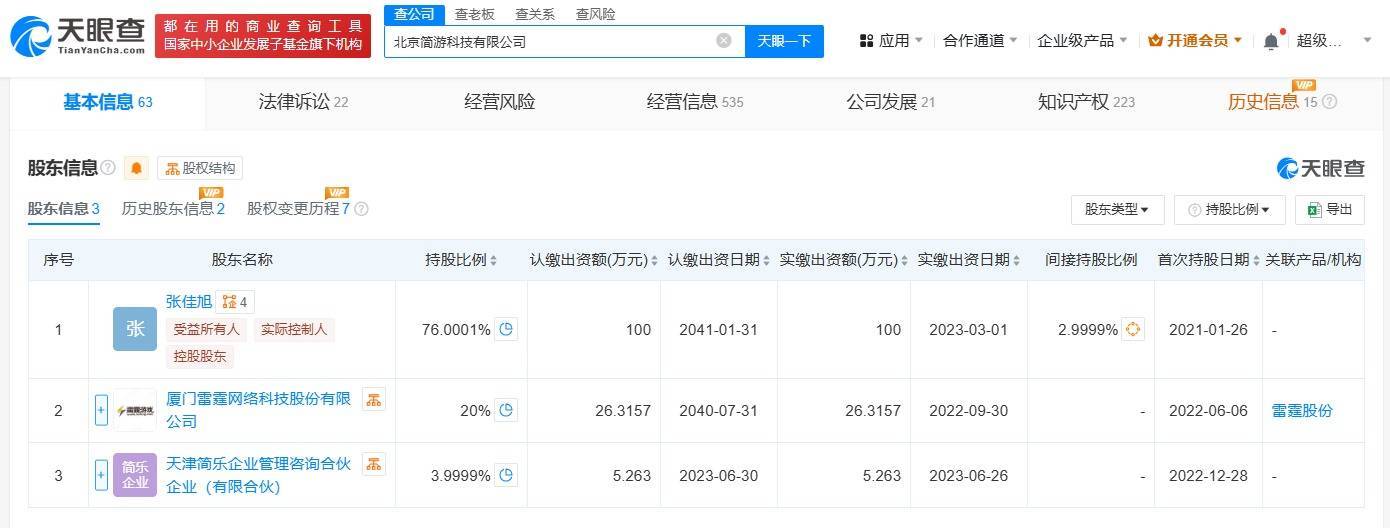1390x528 pixels.
Task: Click equity structure icon beside 天津简乐企业管理咨询
Action: (x=373, y=464)
